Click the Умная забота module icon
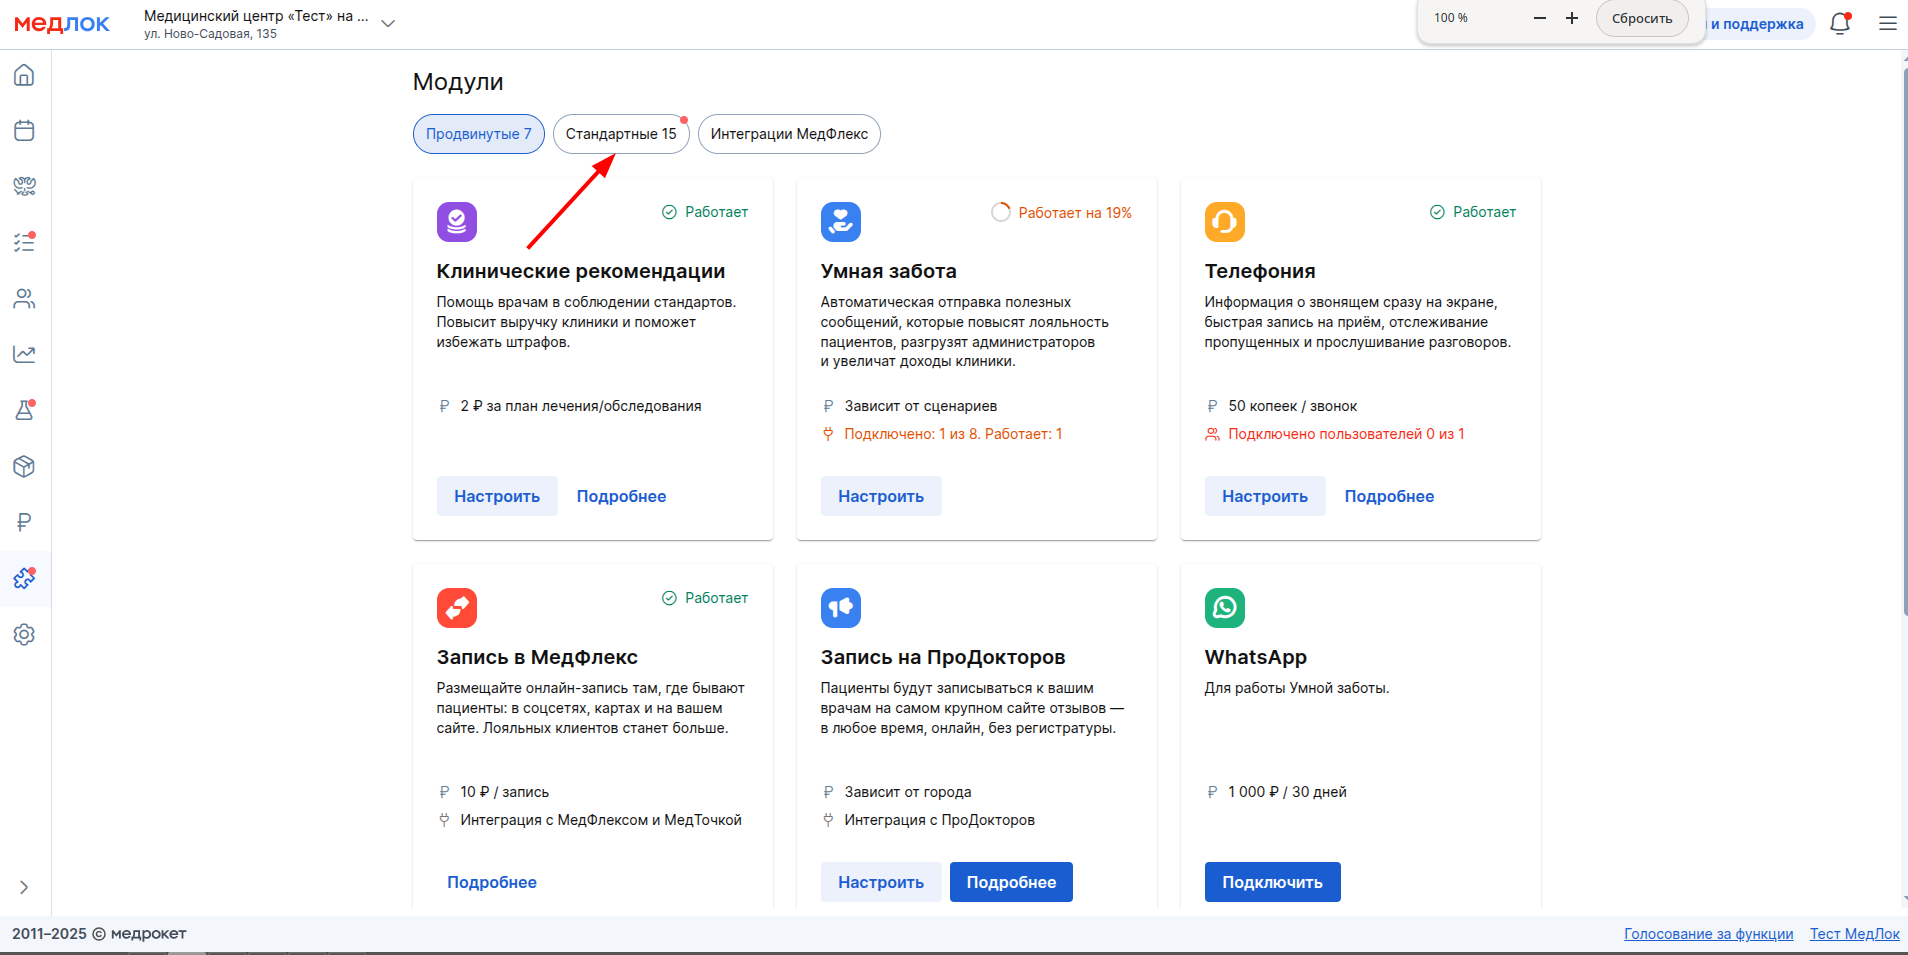Image resolution: width=1908 pixels, height=955 pixels. (x=841, y=222)
